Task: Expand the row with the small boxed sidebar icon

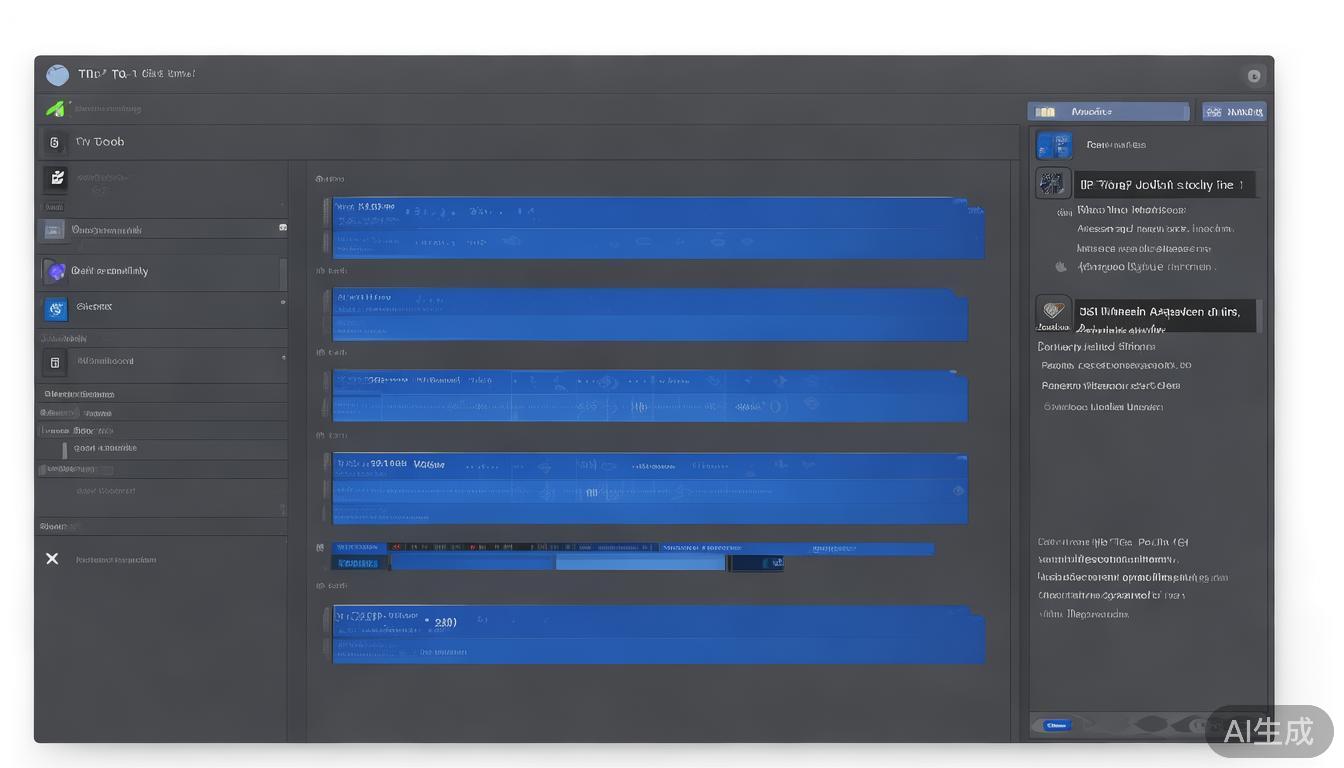Action: [x=55, y=362]
